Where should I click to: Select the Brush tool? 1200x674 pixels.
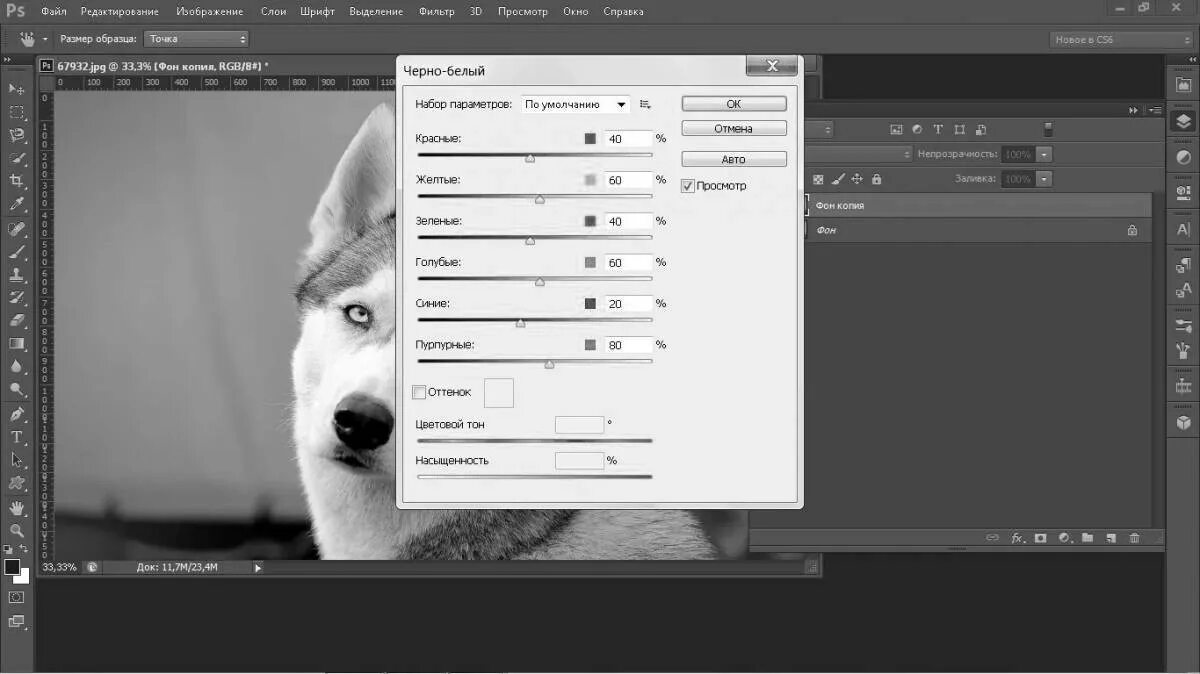point(17,252)
